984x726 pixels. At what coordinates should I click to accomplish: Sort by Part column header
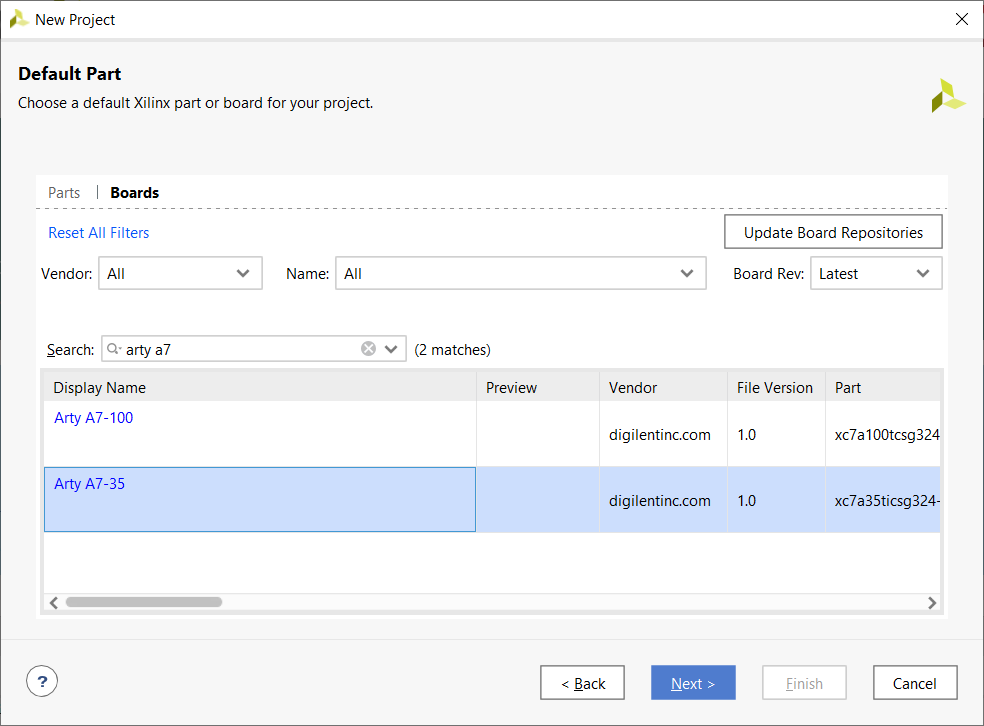coord(883,388)
